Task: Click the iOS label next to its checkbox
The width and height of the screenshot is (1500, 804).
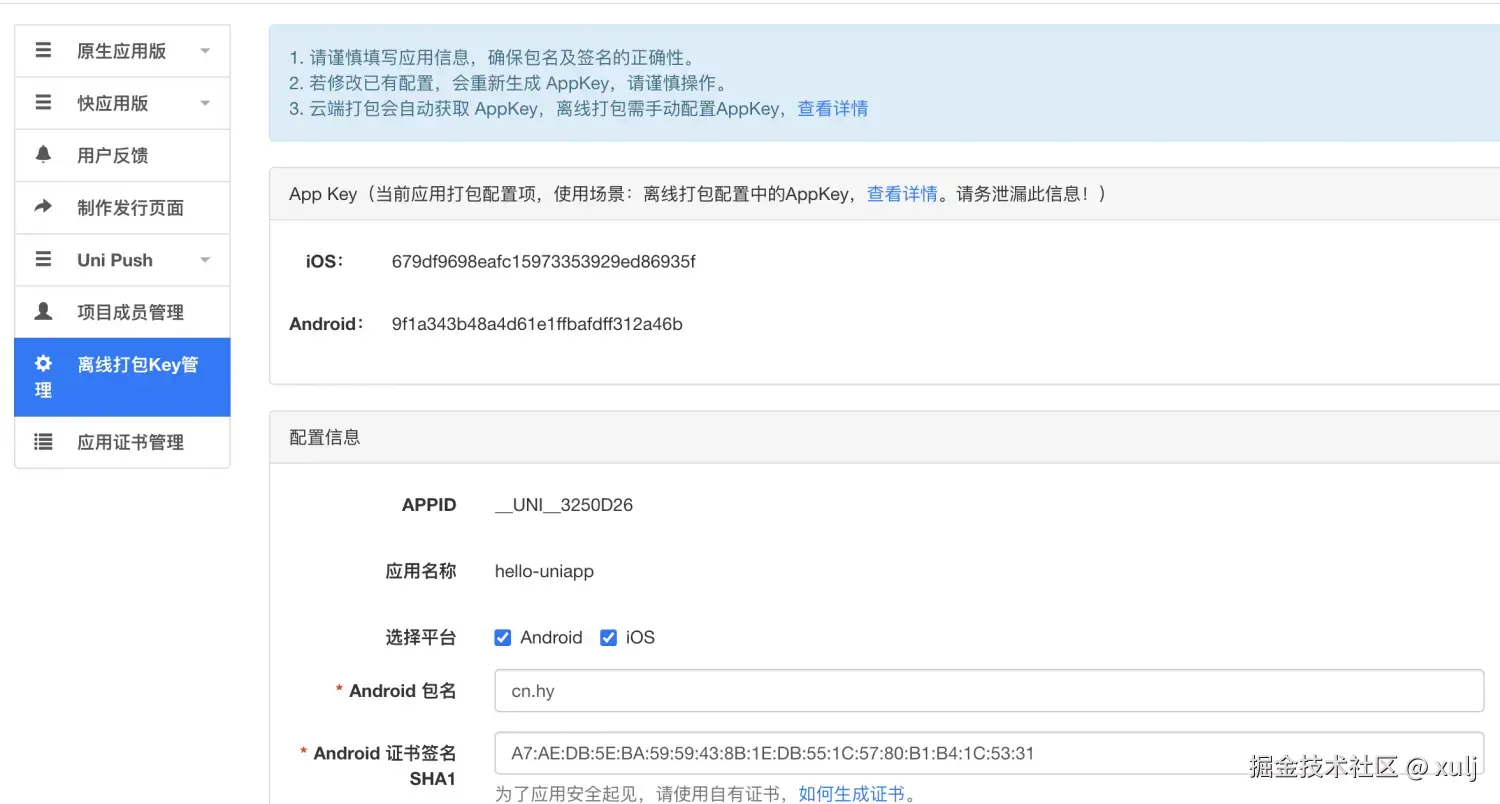Action: (x=640, y=638)
